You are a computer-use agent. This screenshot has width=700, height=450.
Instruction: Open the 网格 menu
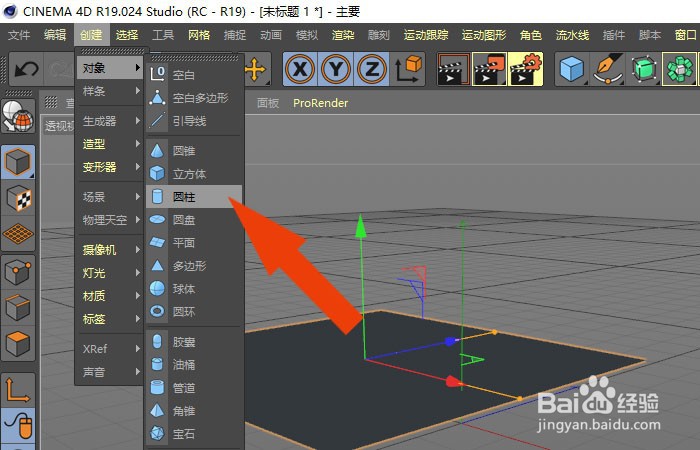point(199,35)
